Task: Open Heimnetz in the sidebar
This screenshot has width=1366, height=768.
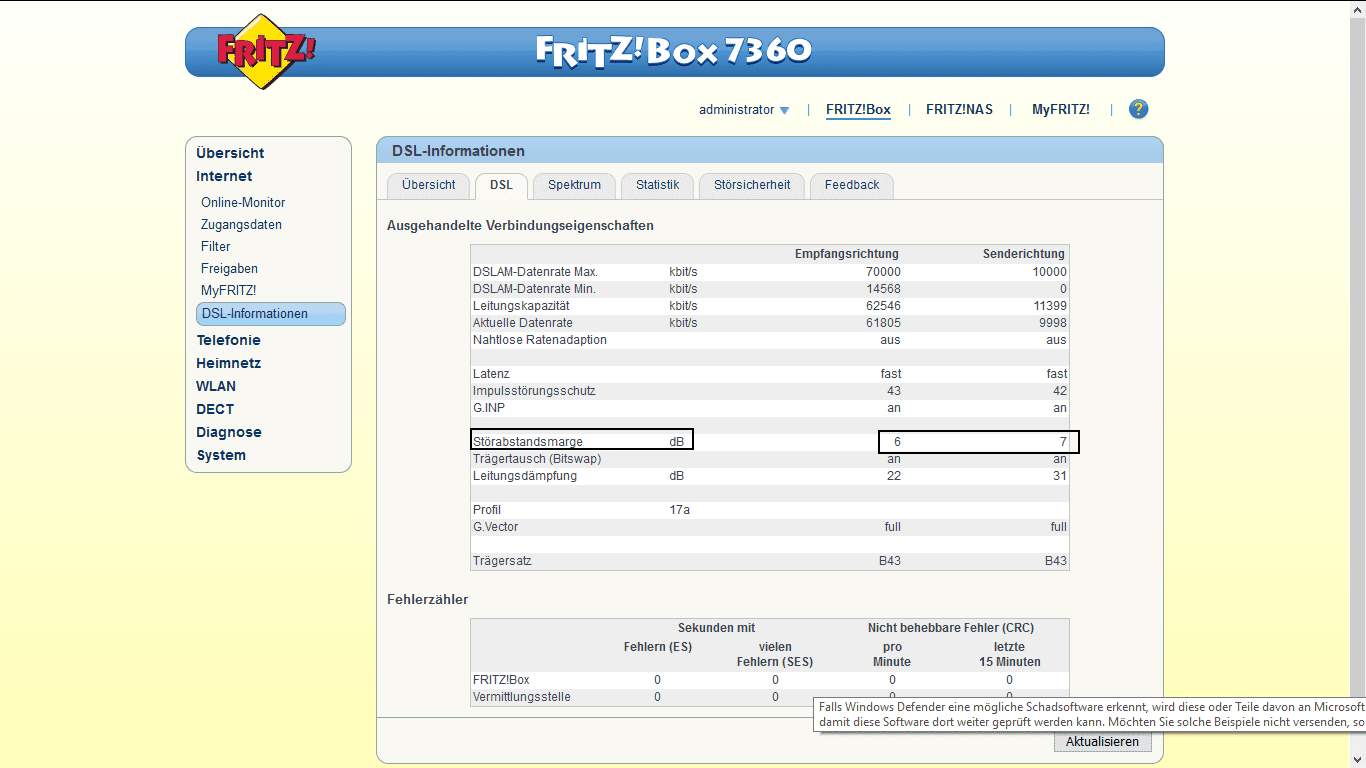Action: pos(228,363)
